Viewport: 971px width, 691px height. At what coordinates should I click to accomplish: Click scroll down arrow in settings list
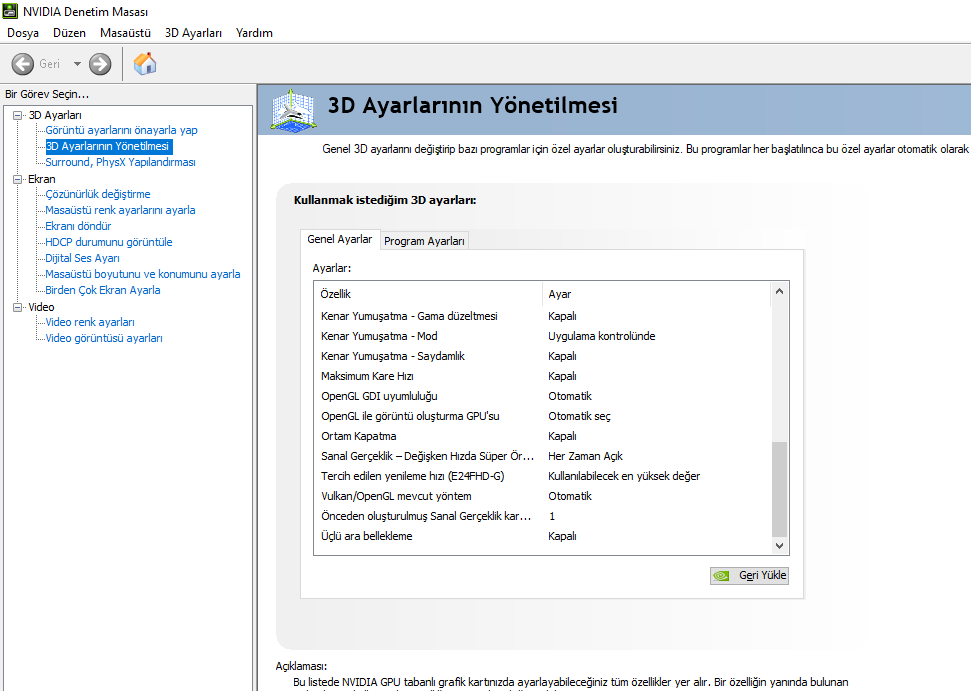780,545
